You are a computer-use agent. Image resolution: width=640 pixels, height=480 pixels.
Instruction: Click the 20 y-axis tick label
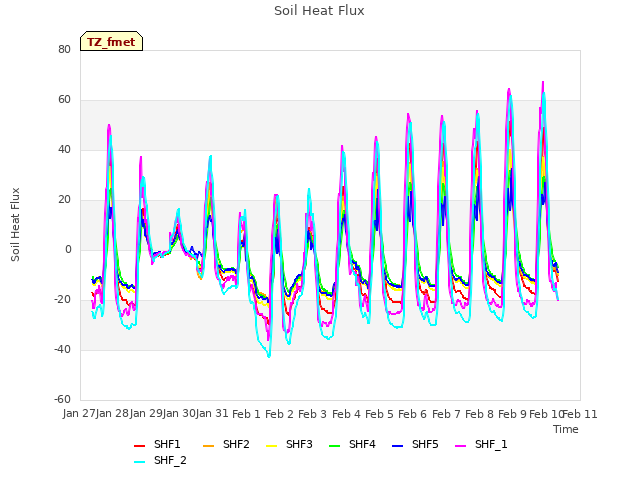click(x=64, y=200)
